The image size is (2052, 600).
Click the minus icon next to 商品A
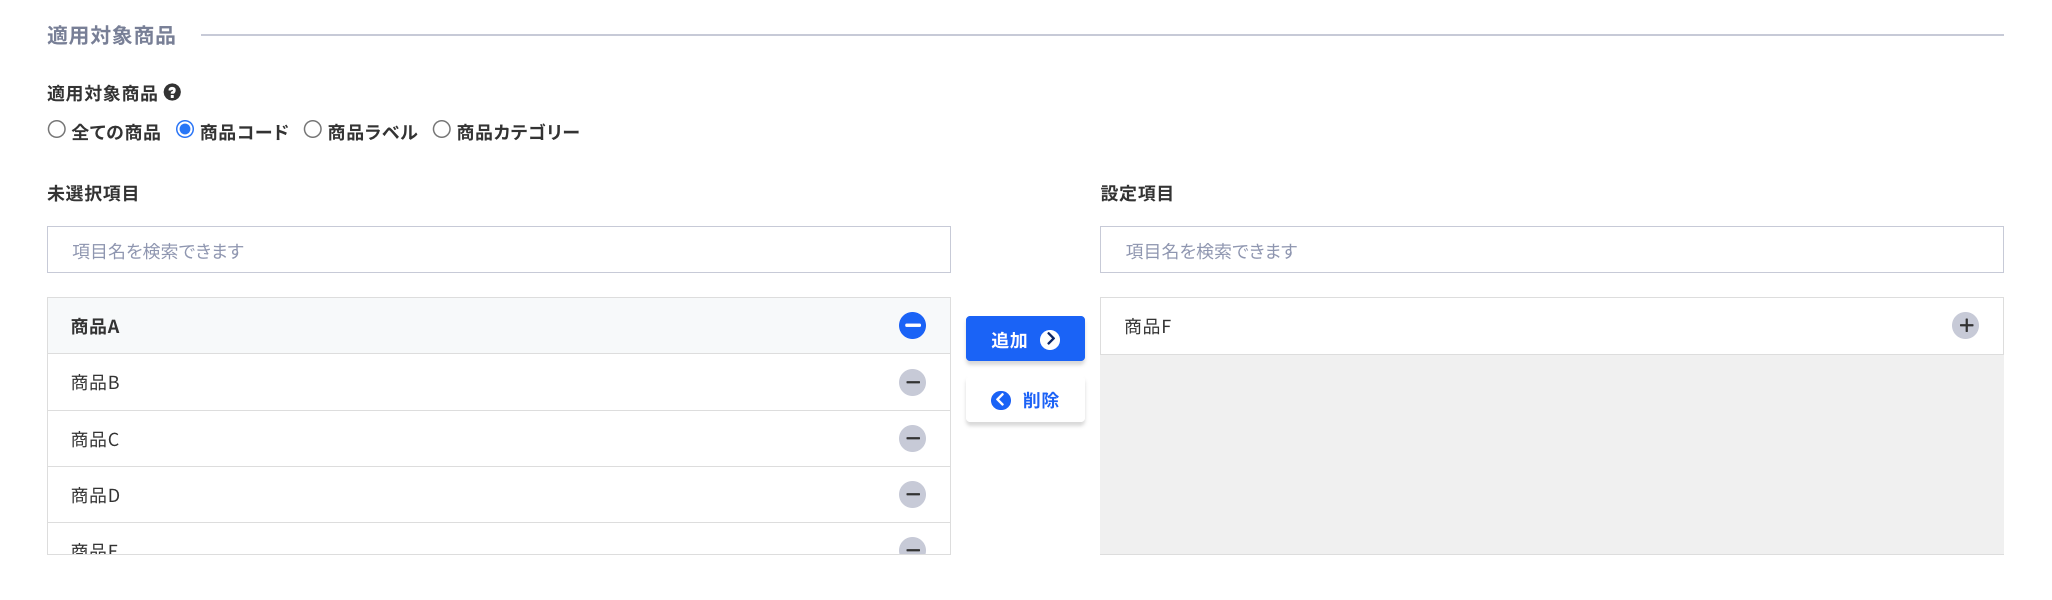click(911, 325)
